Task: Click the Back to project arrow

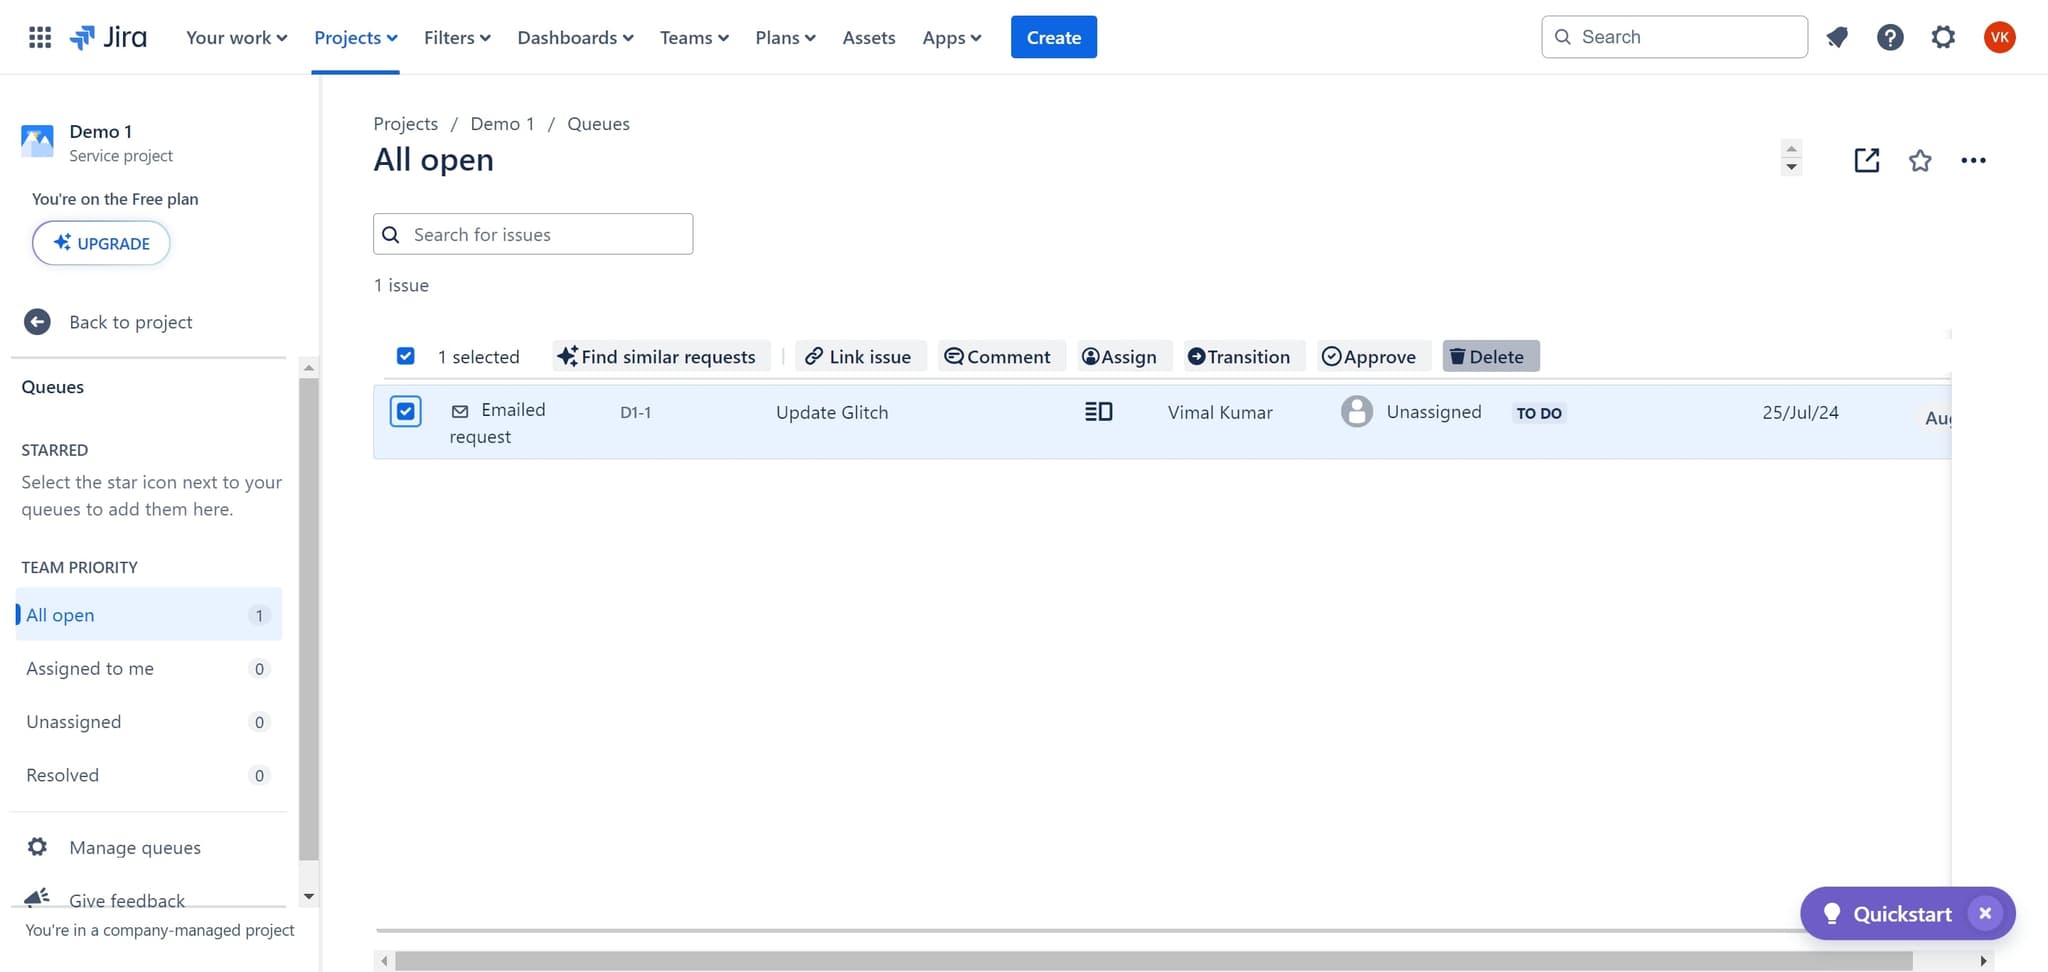Action: (37, 322)
